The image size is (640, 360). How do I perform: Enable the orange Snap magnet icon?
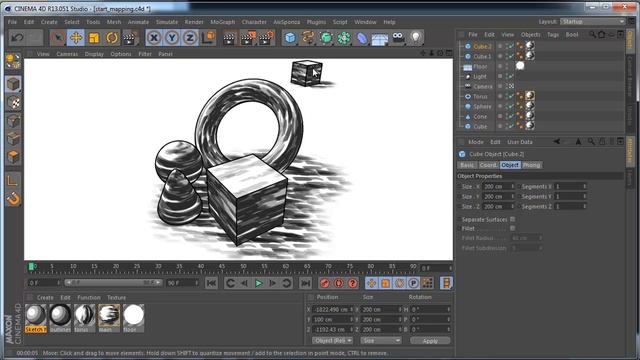click(13, 199)
